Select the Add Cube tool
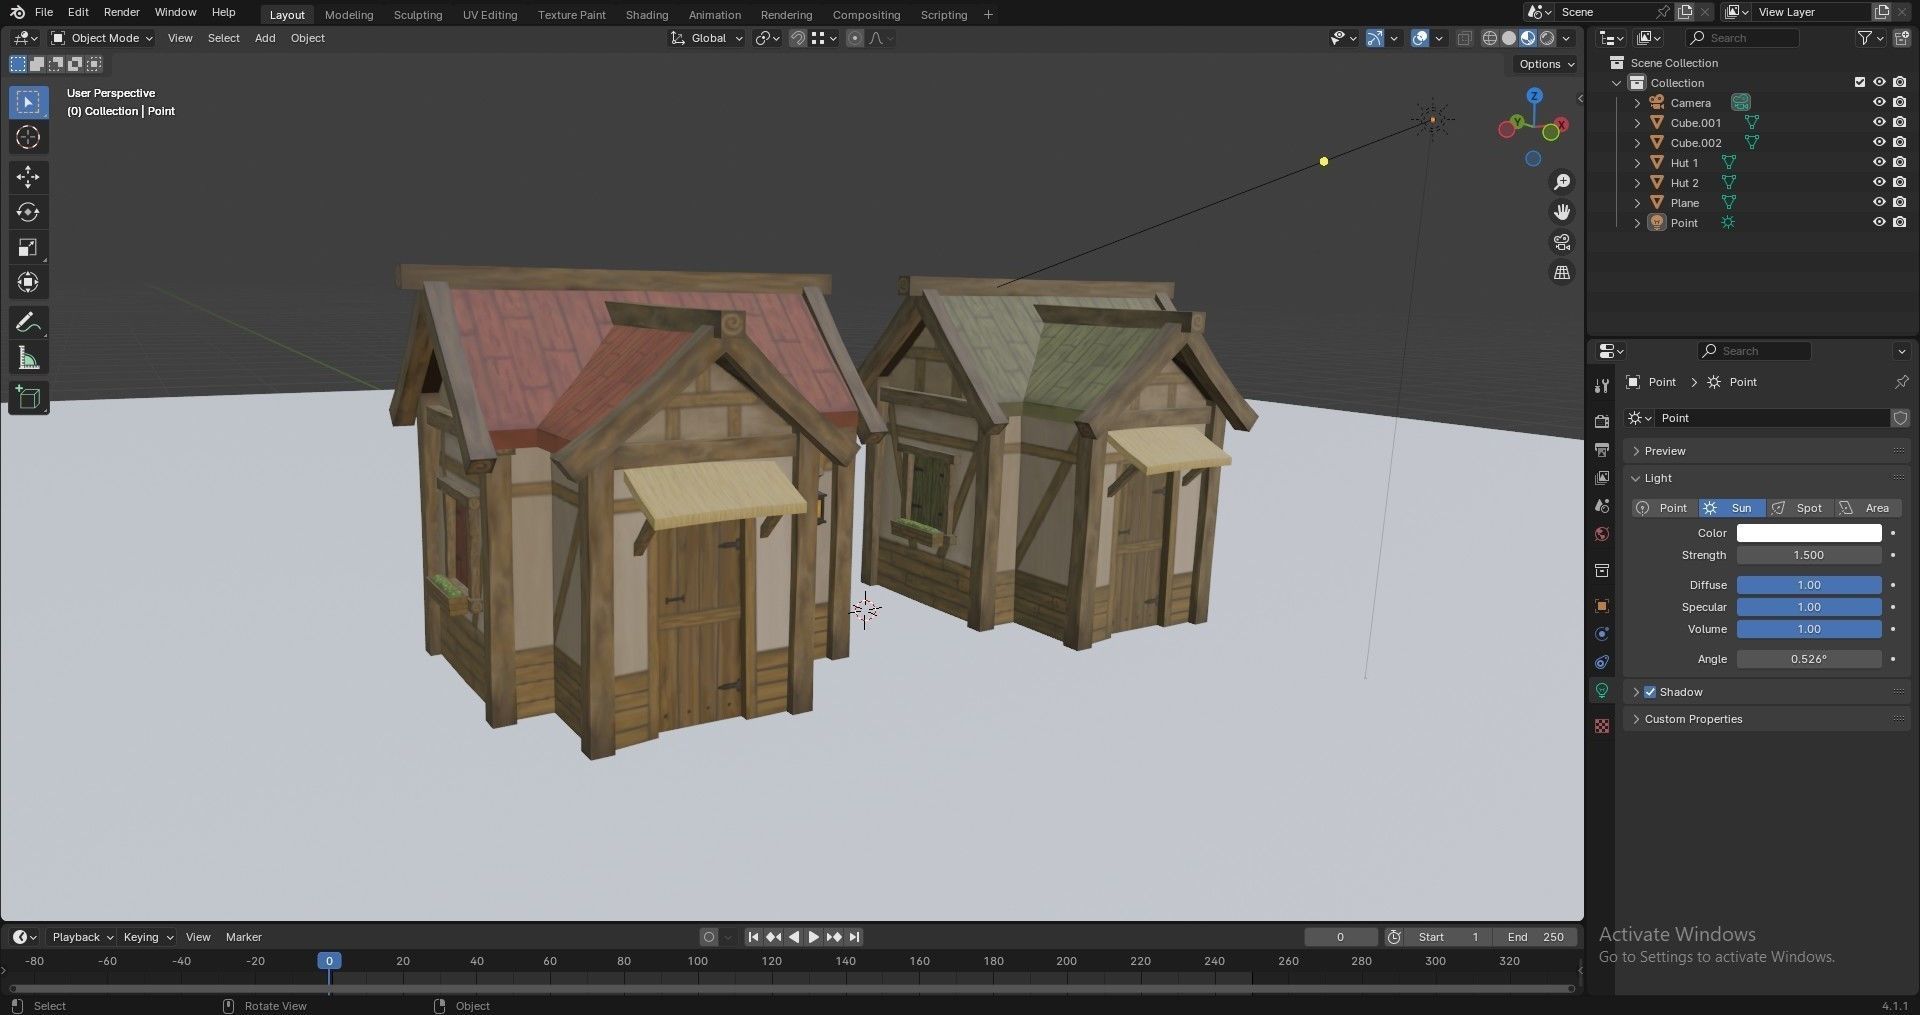1920x1015 pixels. pos(28,397)
